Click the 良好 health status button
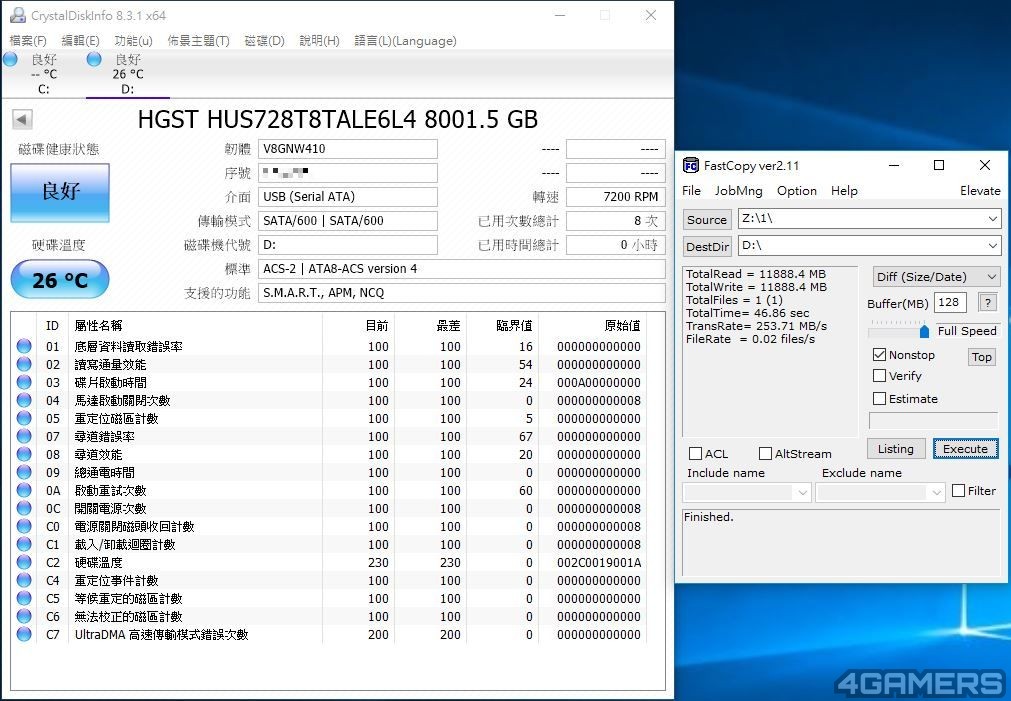This screenshot has height=701, width=1011. (x=60, y=192)
